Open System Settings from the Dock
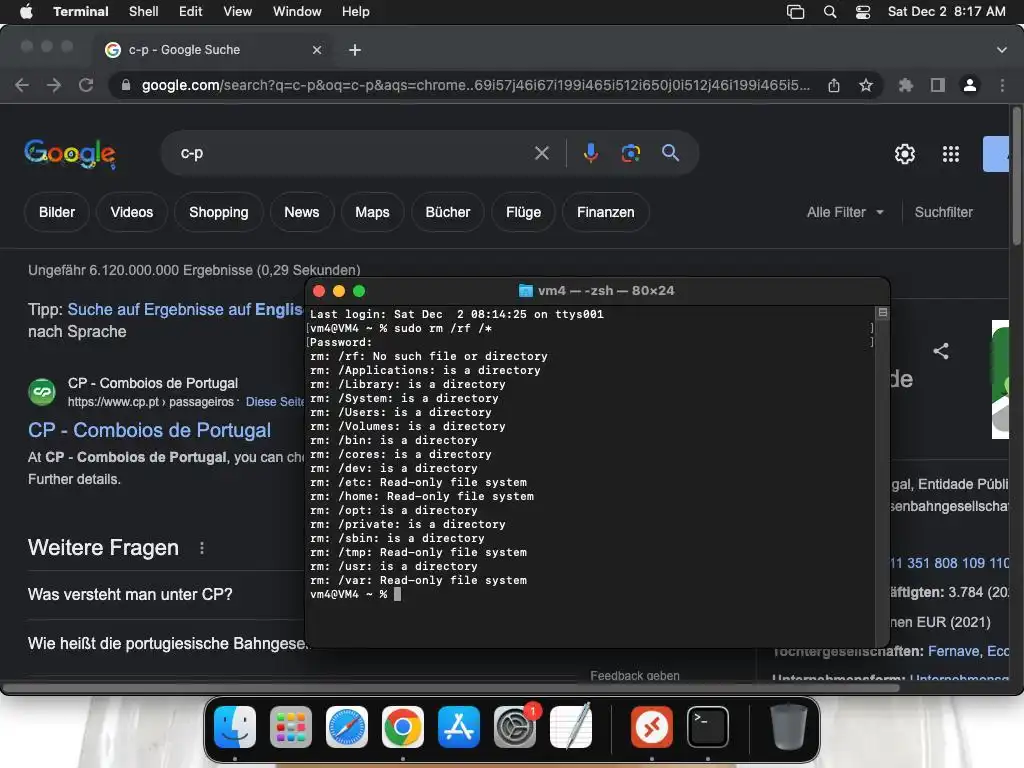Viewport: 1024px width, 768px height. click(515, 727)
